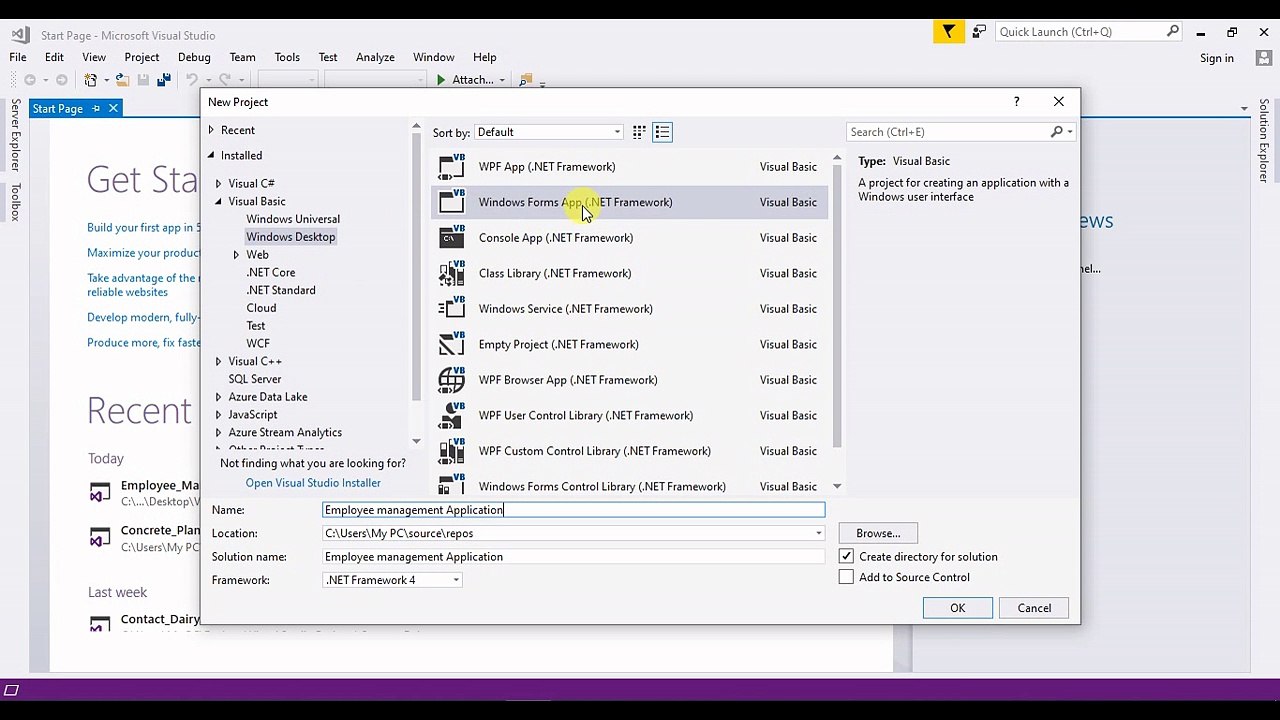Click the Navigate Forward toolbar arrow
Screen dimensions: 1280x720
[x=62, y=80]
